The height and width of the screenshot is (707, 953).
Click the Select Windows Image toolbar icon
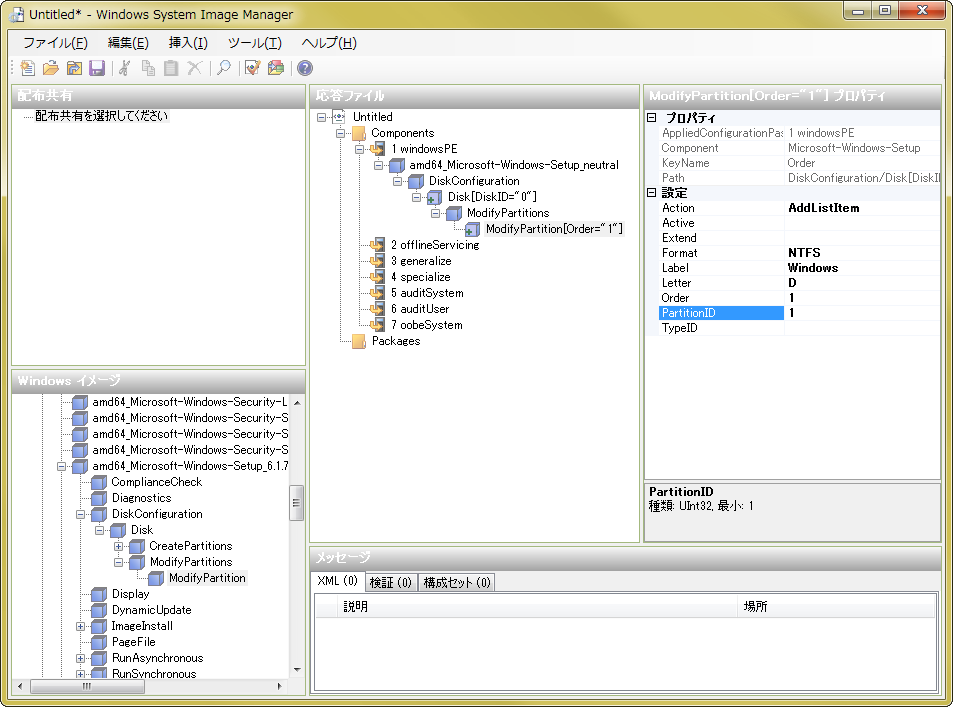coord(74,68)
